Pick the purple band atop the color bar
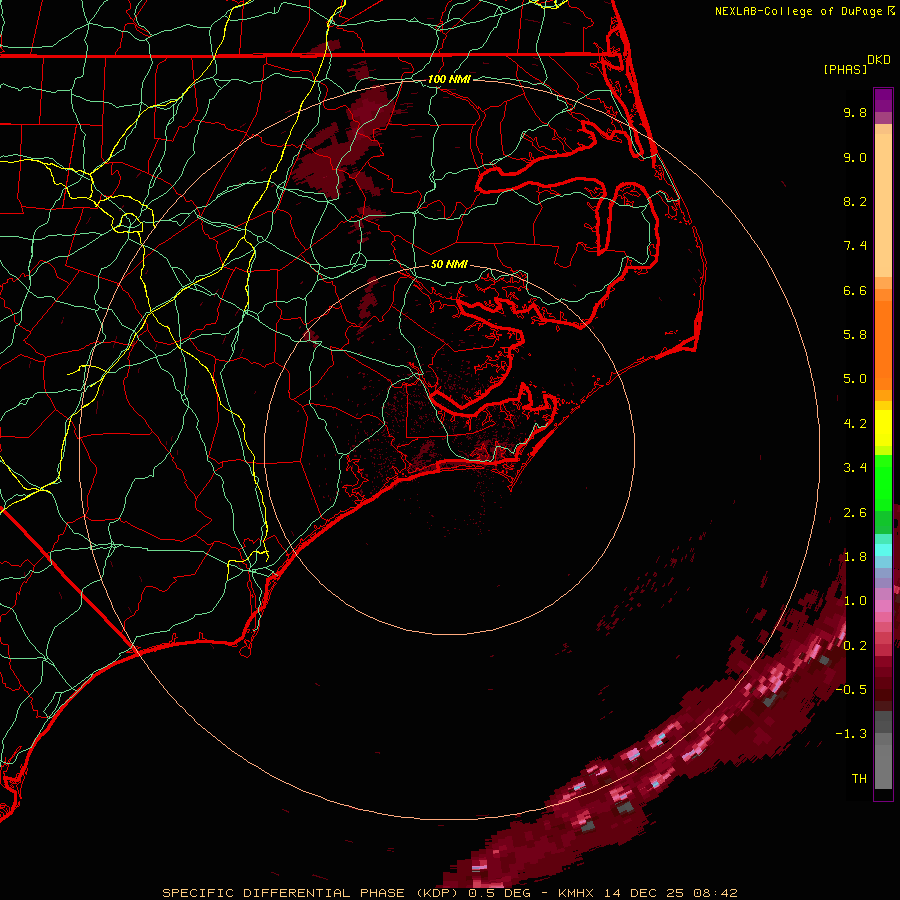 point(883,100)
